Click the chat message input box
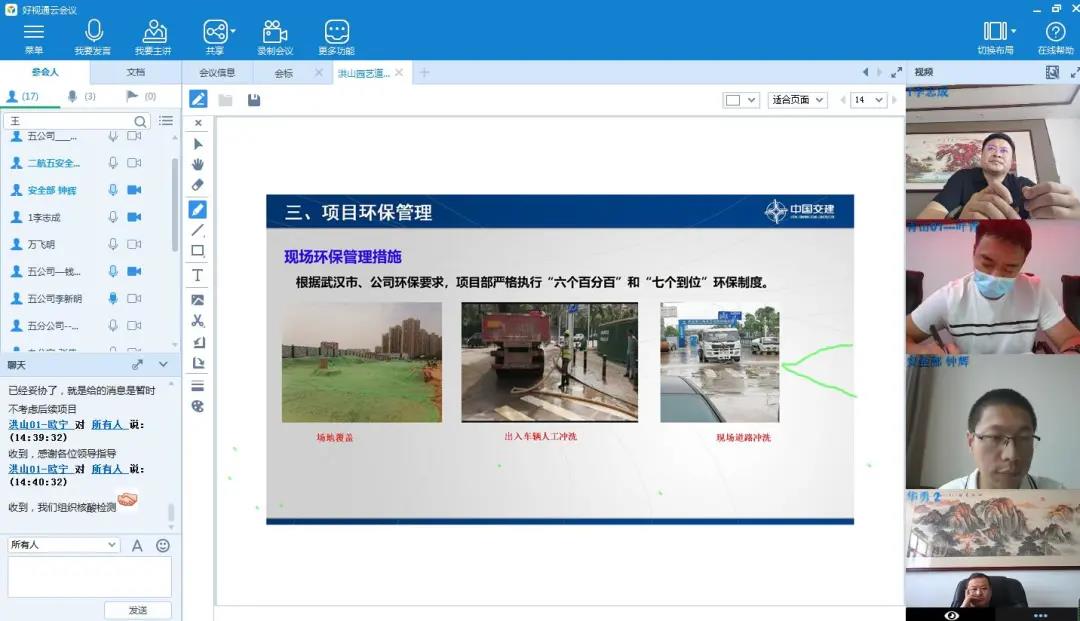The image size is (1080, 621). coord(89,577)
